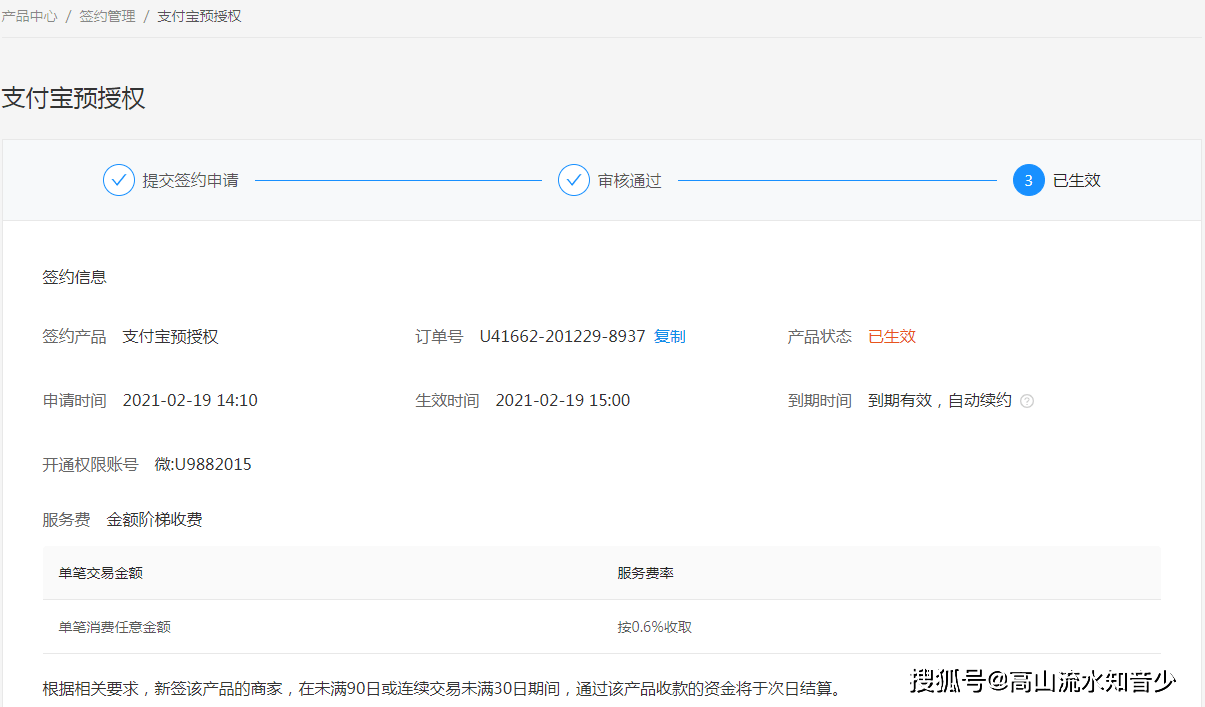Click the step 3 已生效 circle icon
This screenshot has height=707, width=1205.
click(1028, 180)
